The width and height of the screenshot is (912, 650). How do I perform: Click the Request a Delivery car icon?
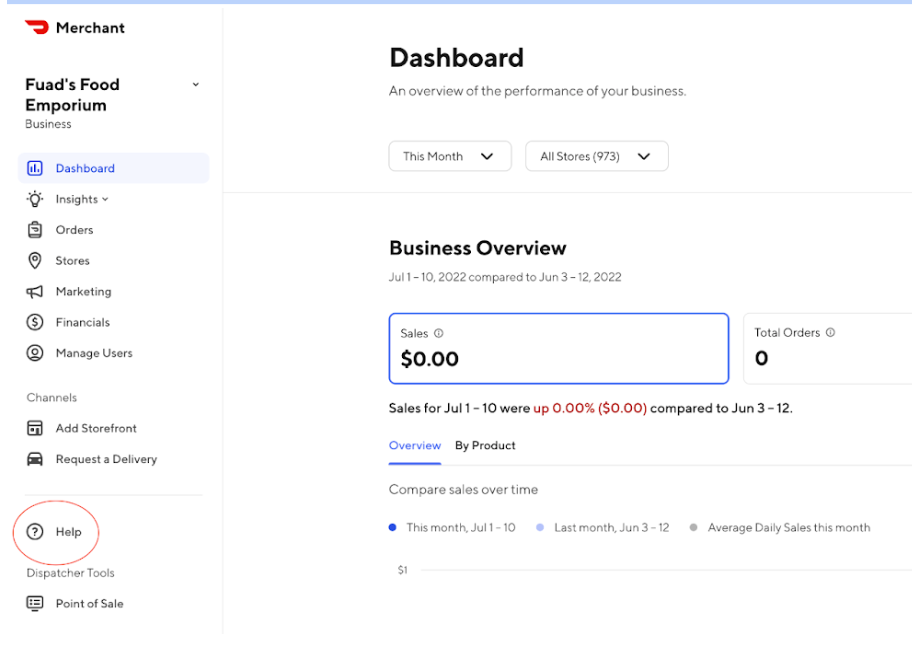[35, 460]
